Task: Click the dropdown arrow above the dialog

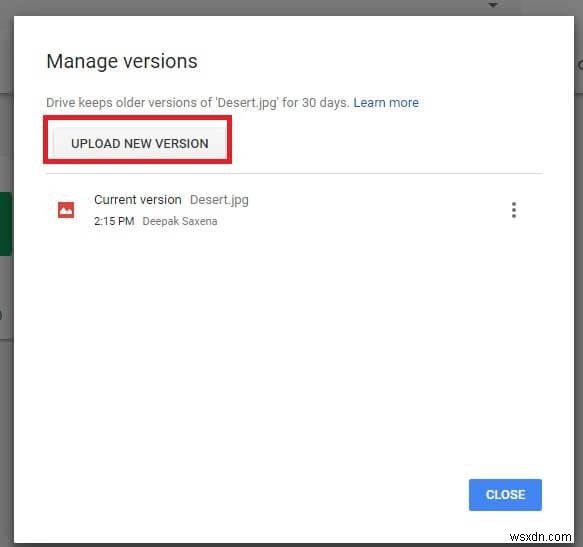Action: (x=493, y=5)
